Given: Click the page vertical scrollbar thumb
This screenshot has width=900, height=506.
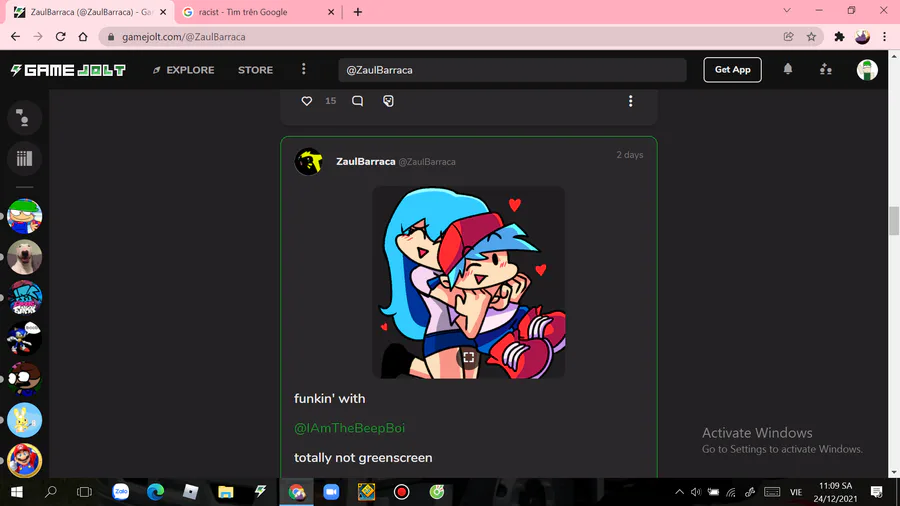Looking at the screenshot, I should click(x=894, y=221).
